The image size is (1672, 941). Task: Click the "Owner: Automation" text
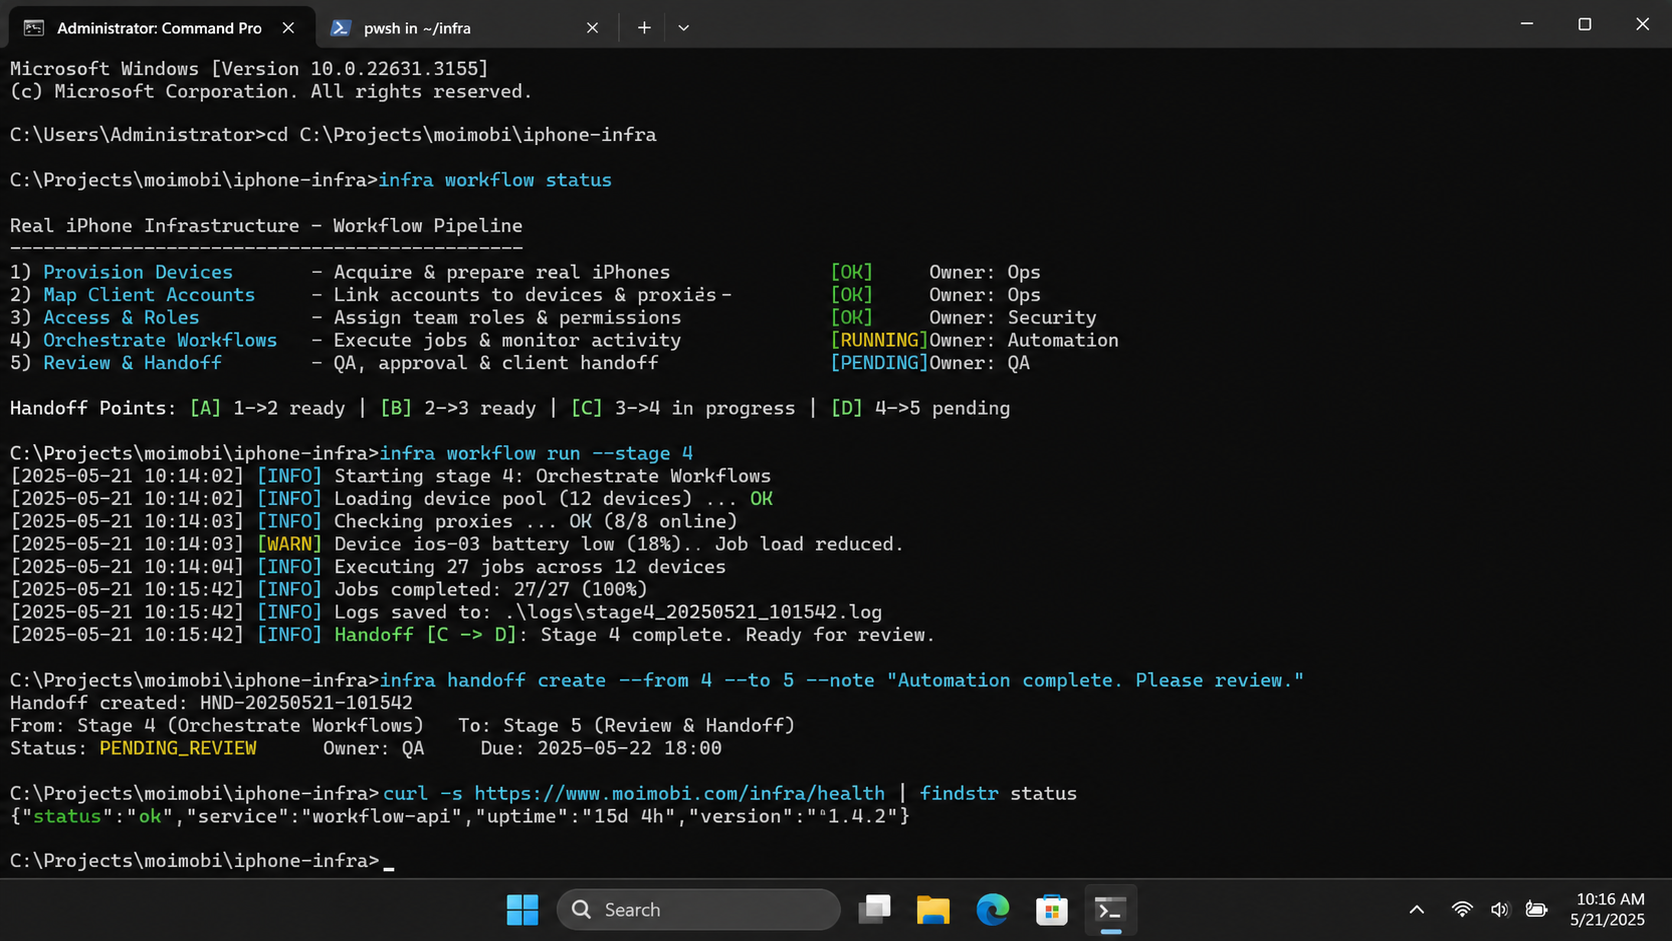tap(1024, 340)
